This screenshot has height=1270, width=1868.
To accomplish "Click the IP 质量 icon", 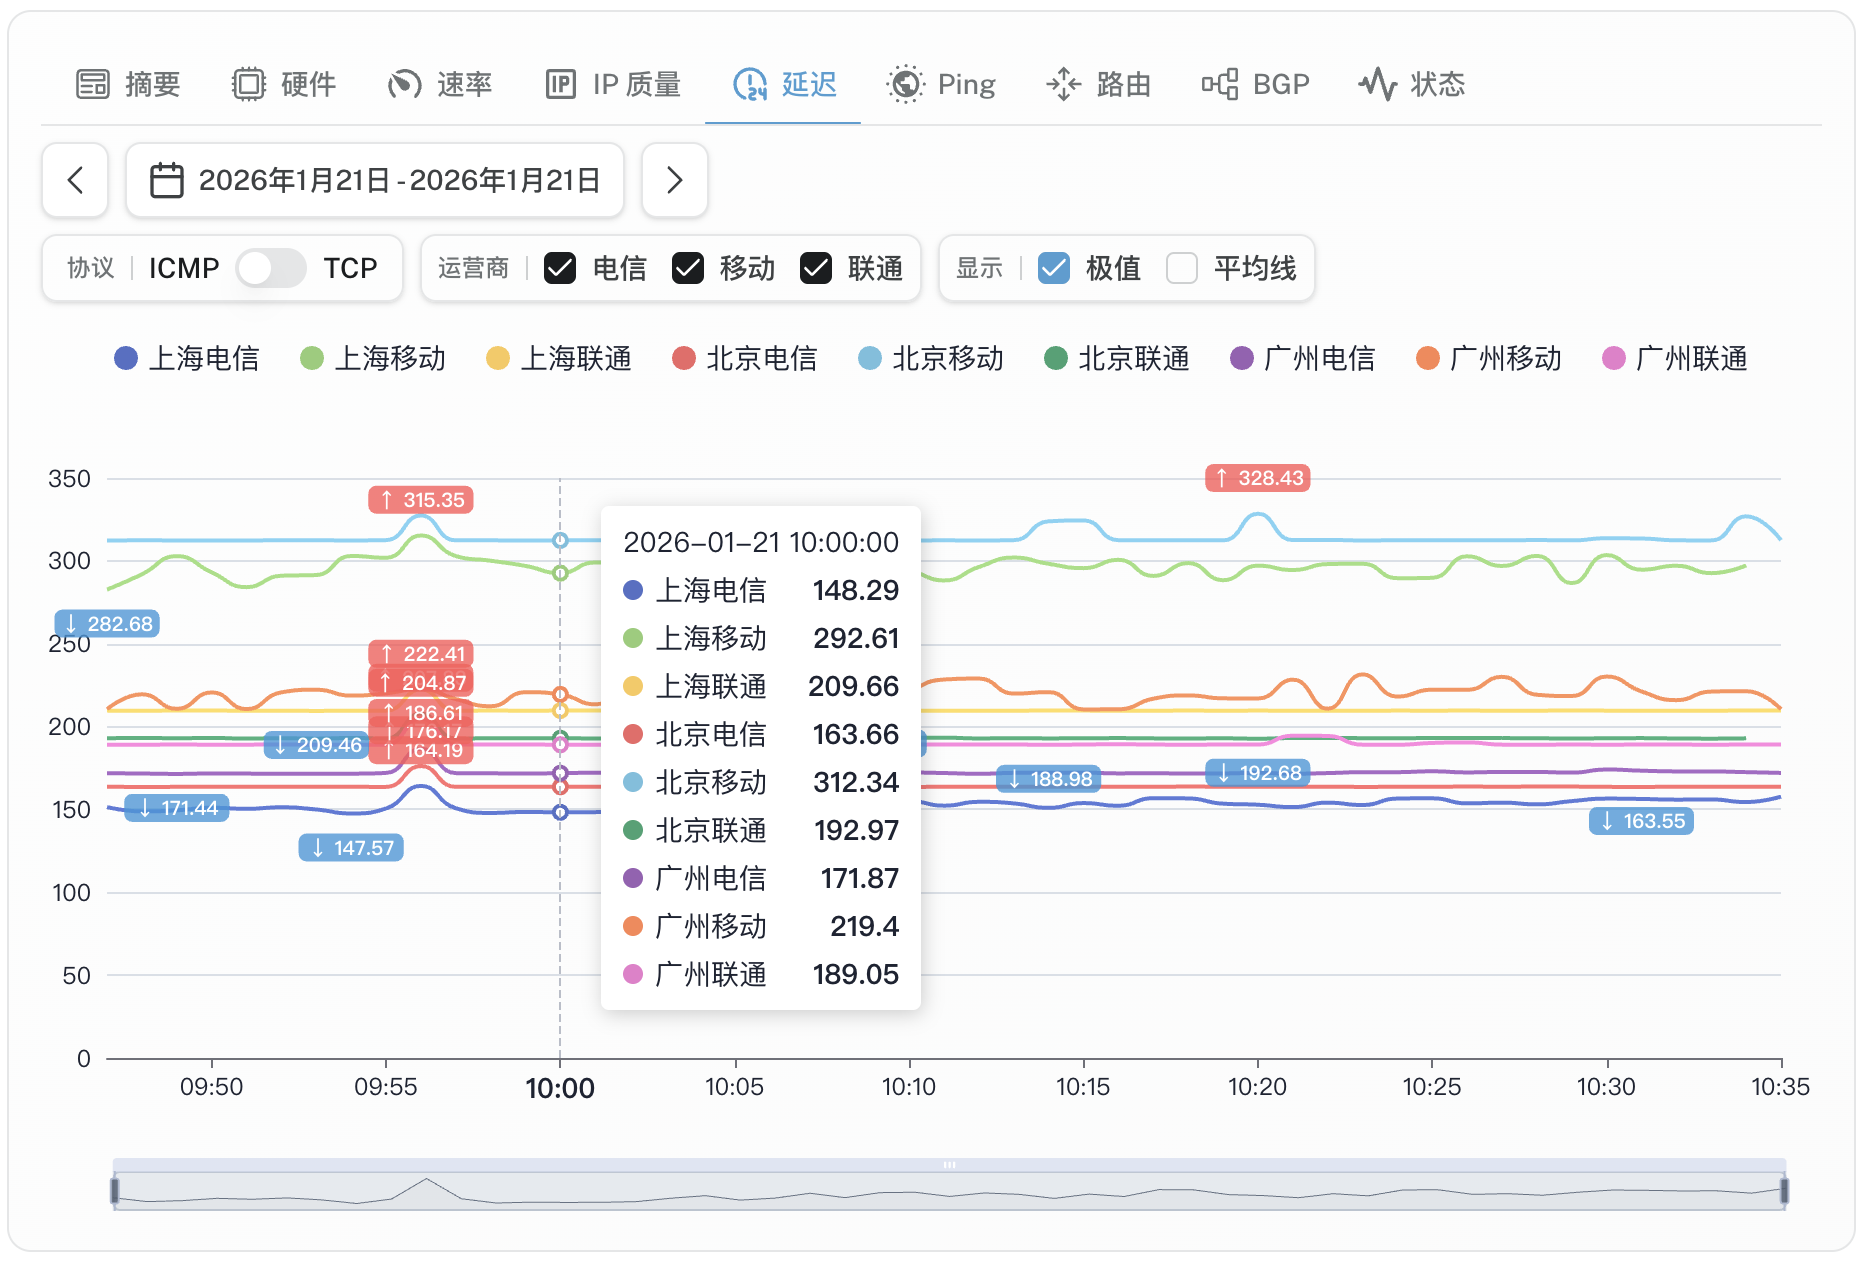I will [561, 84].
